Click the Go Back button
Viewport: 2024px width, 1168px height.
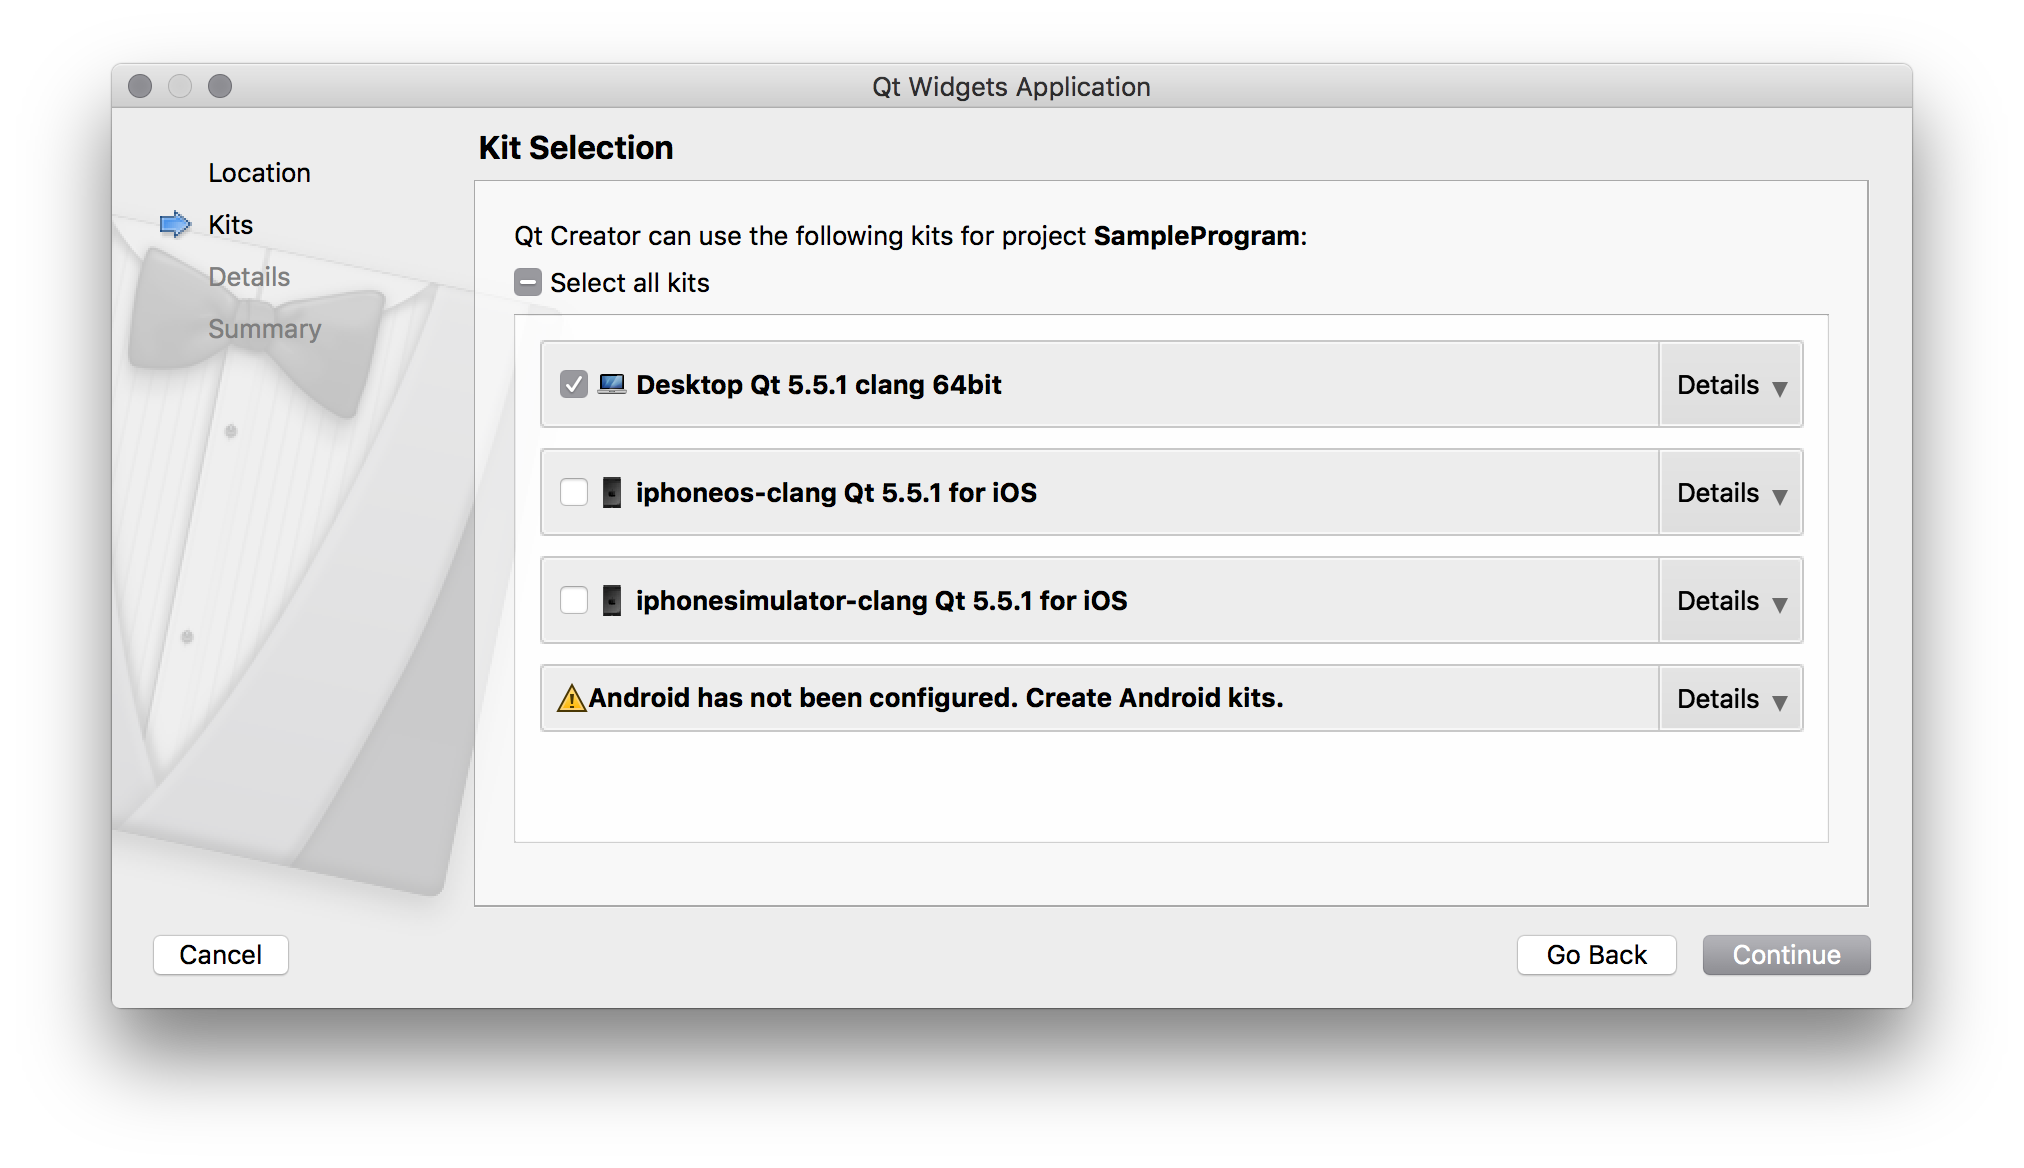(x=1596, y=955)
